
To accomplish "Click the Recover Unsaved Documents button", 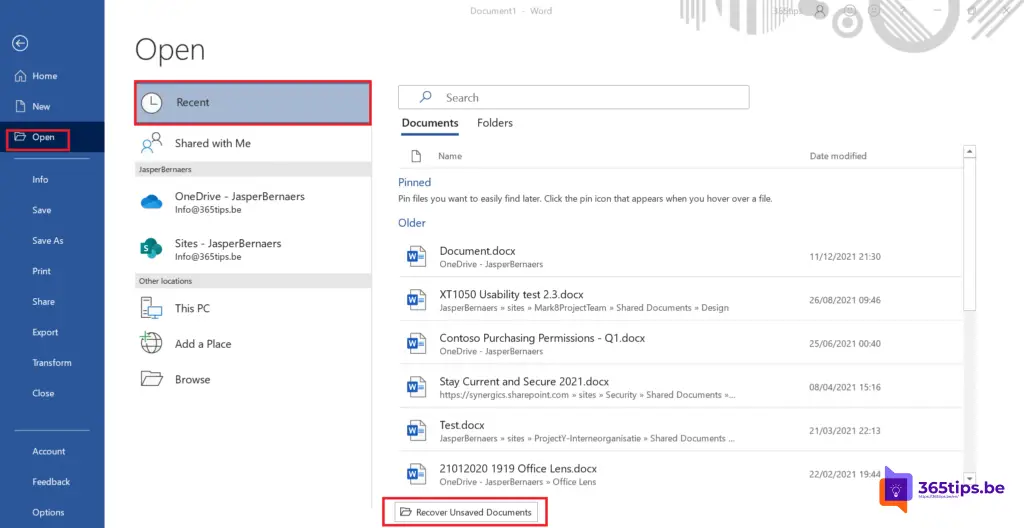I will (466, 512).
